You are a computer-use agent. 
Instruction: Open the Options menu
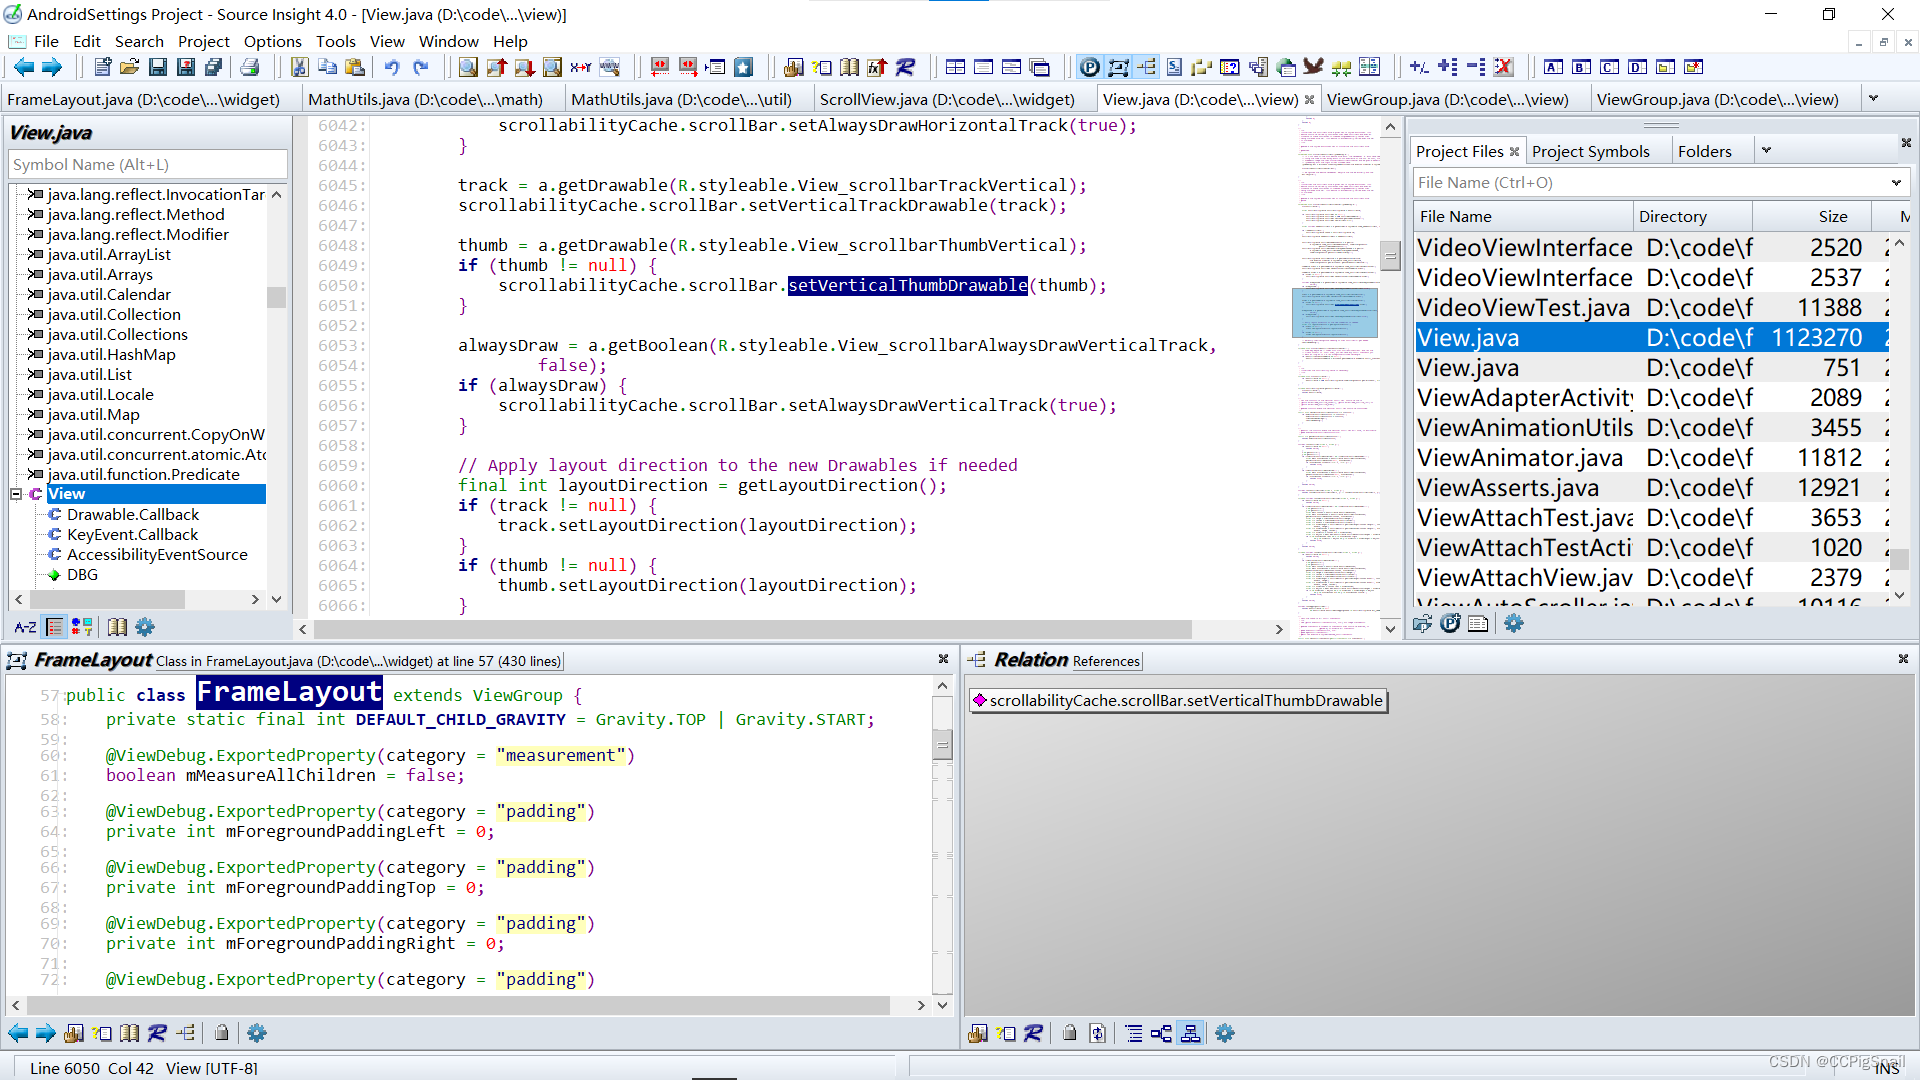[x=272, y=41]
